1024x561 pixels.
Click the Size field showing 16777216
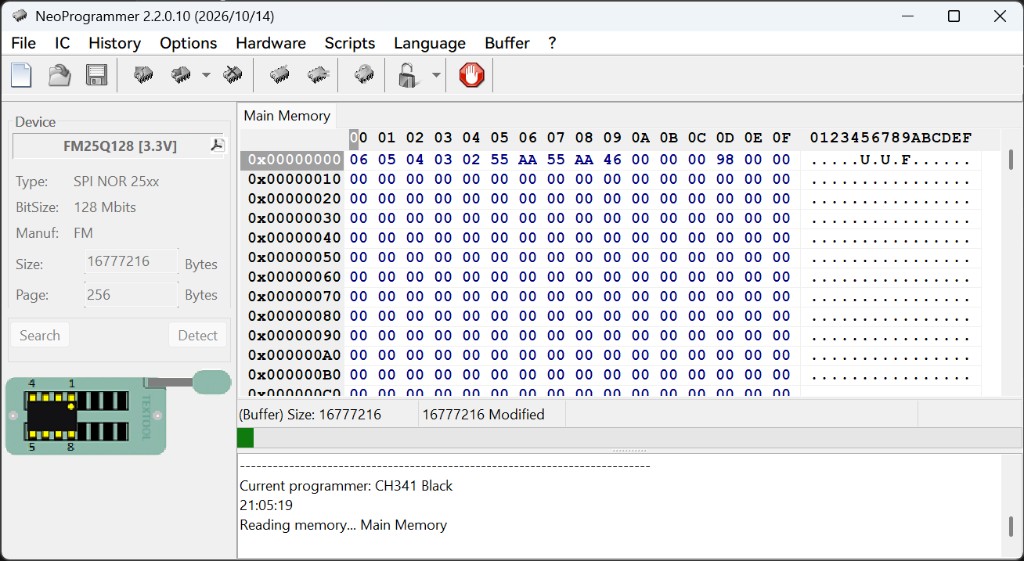coord(131,261)
